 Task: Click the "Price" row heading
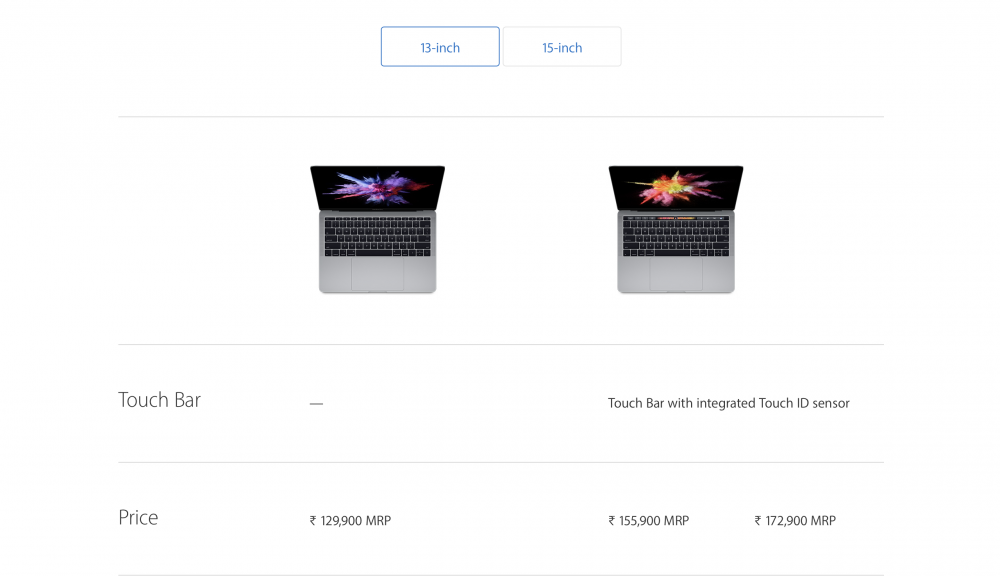click(x=138, y=518)
